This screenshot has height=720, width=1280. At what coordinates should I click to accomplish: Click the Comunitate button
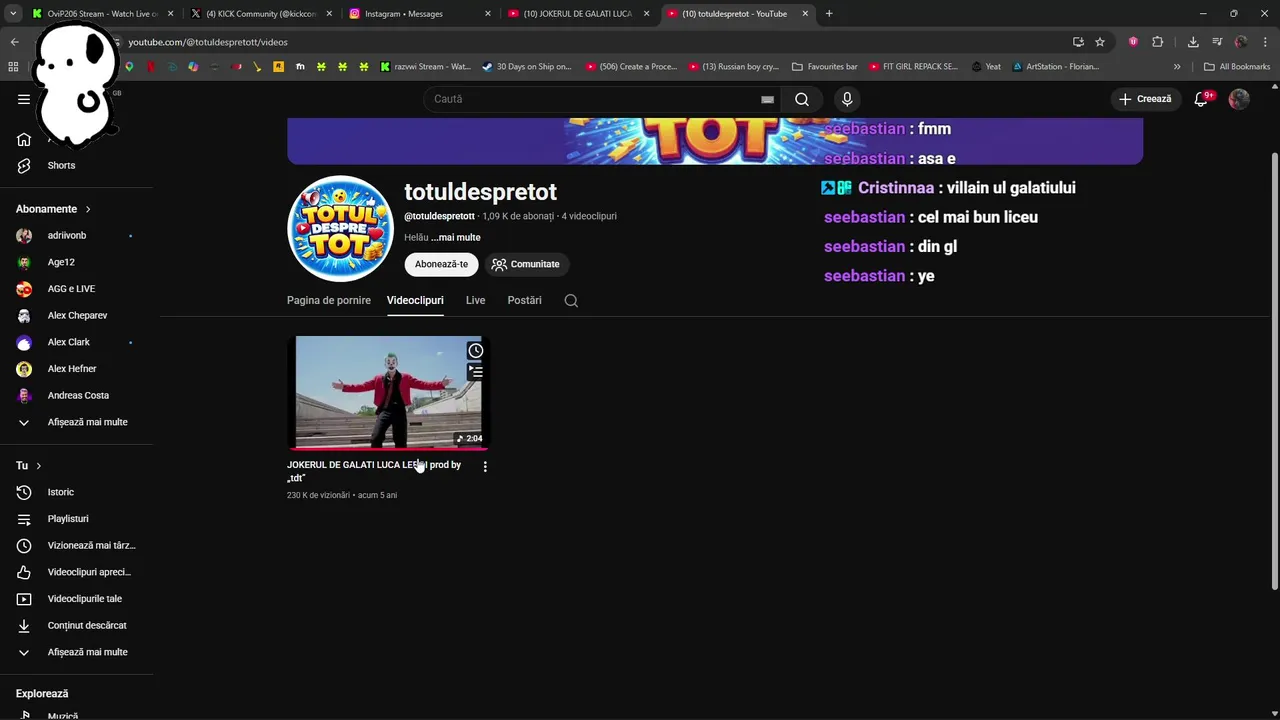click(526, 264)
